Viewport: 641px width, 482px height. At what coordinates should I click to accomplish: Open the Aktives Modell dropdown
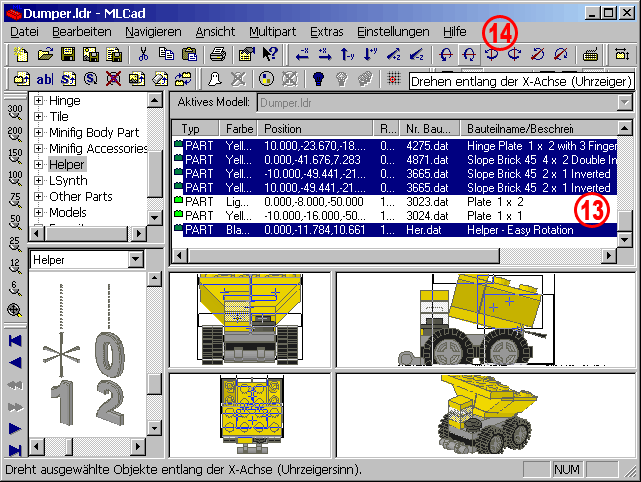point(625,103)
